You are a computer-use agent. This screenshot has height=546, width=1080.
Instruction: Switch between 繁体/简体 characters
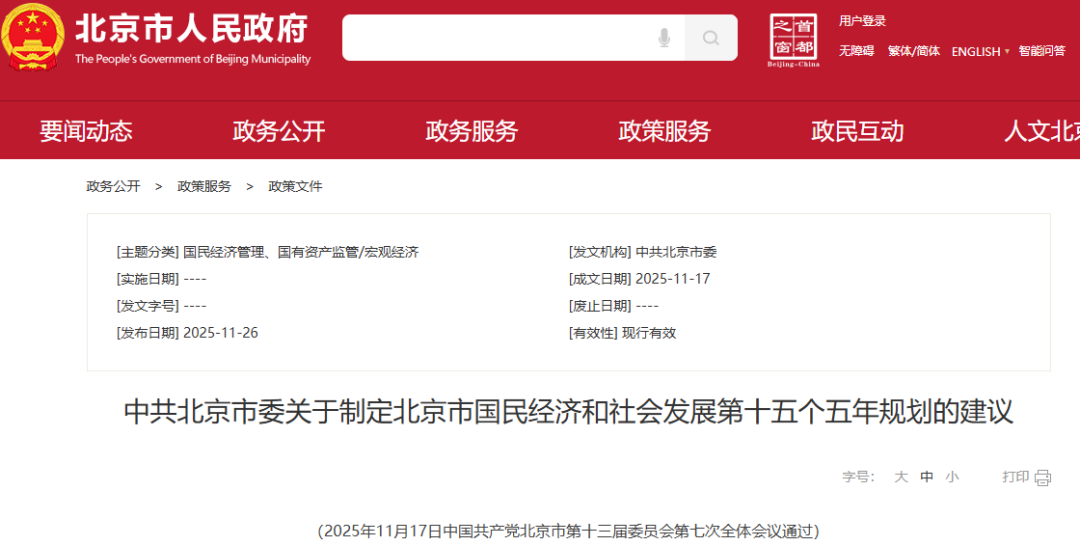(914, 51)
